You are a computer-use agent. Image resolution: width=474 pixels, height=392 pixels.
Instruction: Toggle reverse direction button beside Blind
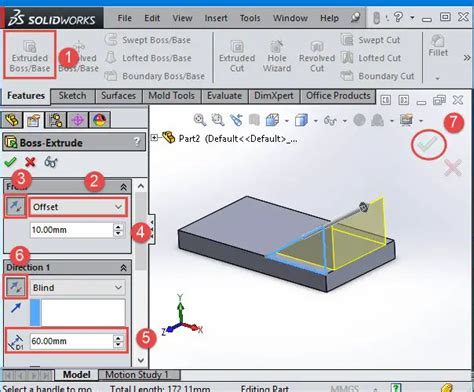point(15,287)
